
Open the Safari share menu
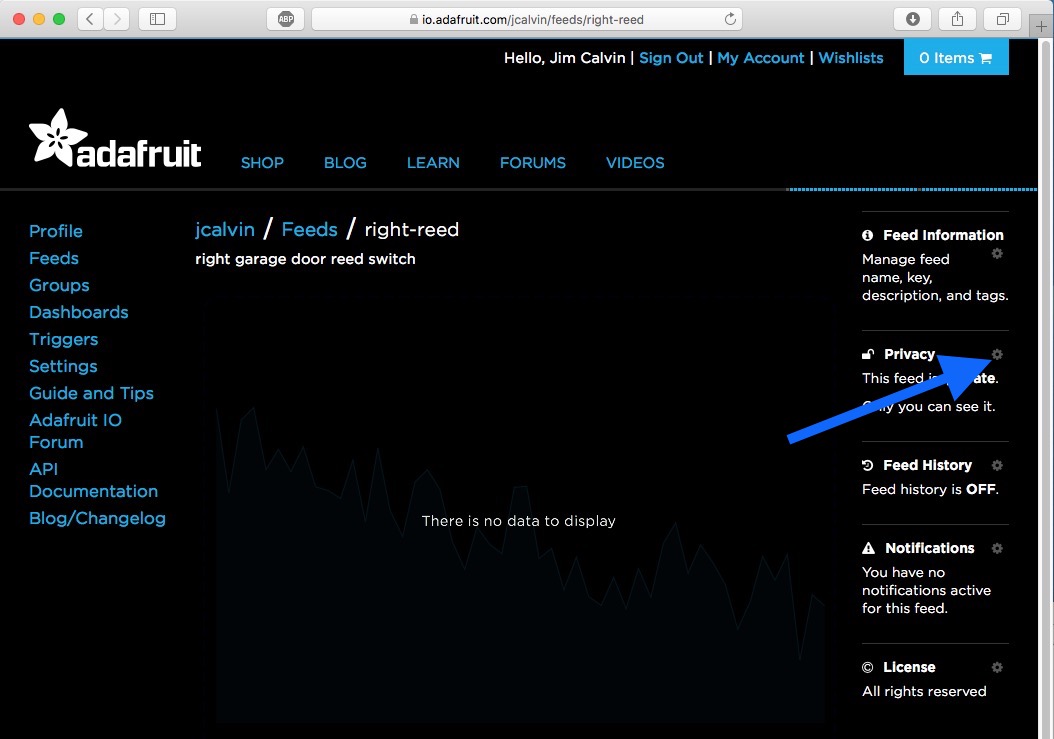(957, 19)
